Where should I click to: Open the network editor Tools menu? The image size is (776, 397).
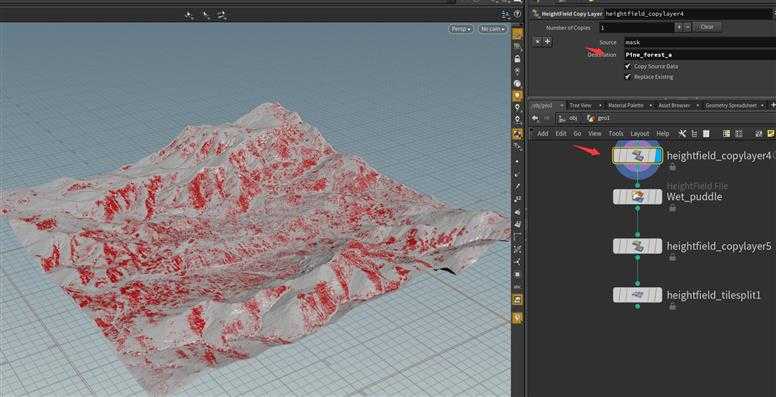pyautogui.click(x=616, y=134)
